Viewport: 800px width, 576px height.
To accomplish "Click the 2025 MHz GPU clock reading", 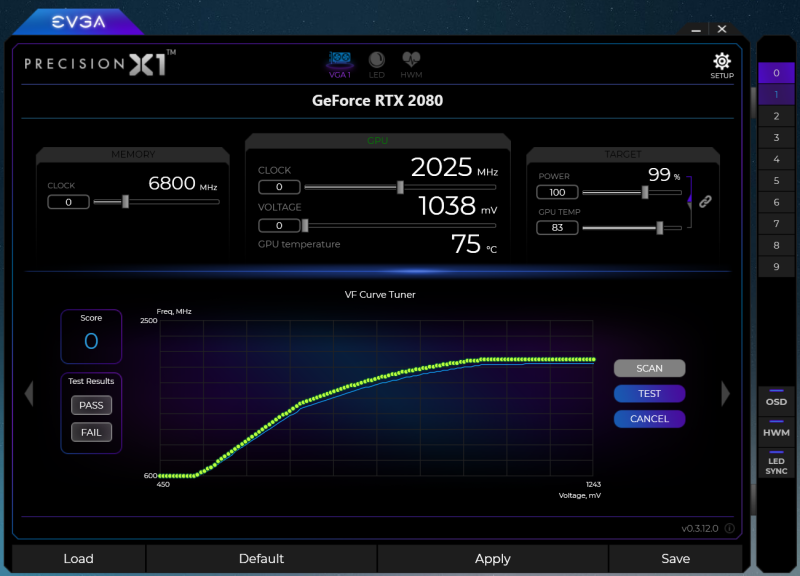I will [x=454, y=167].
